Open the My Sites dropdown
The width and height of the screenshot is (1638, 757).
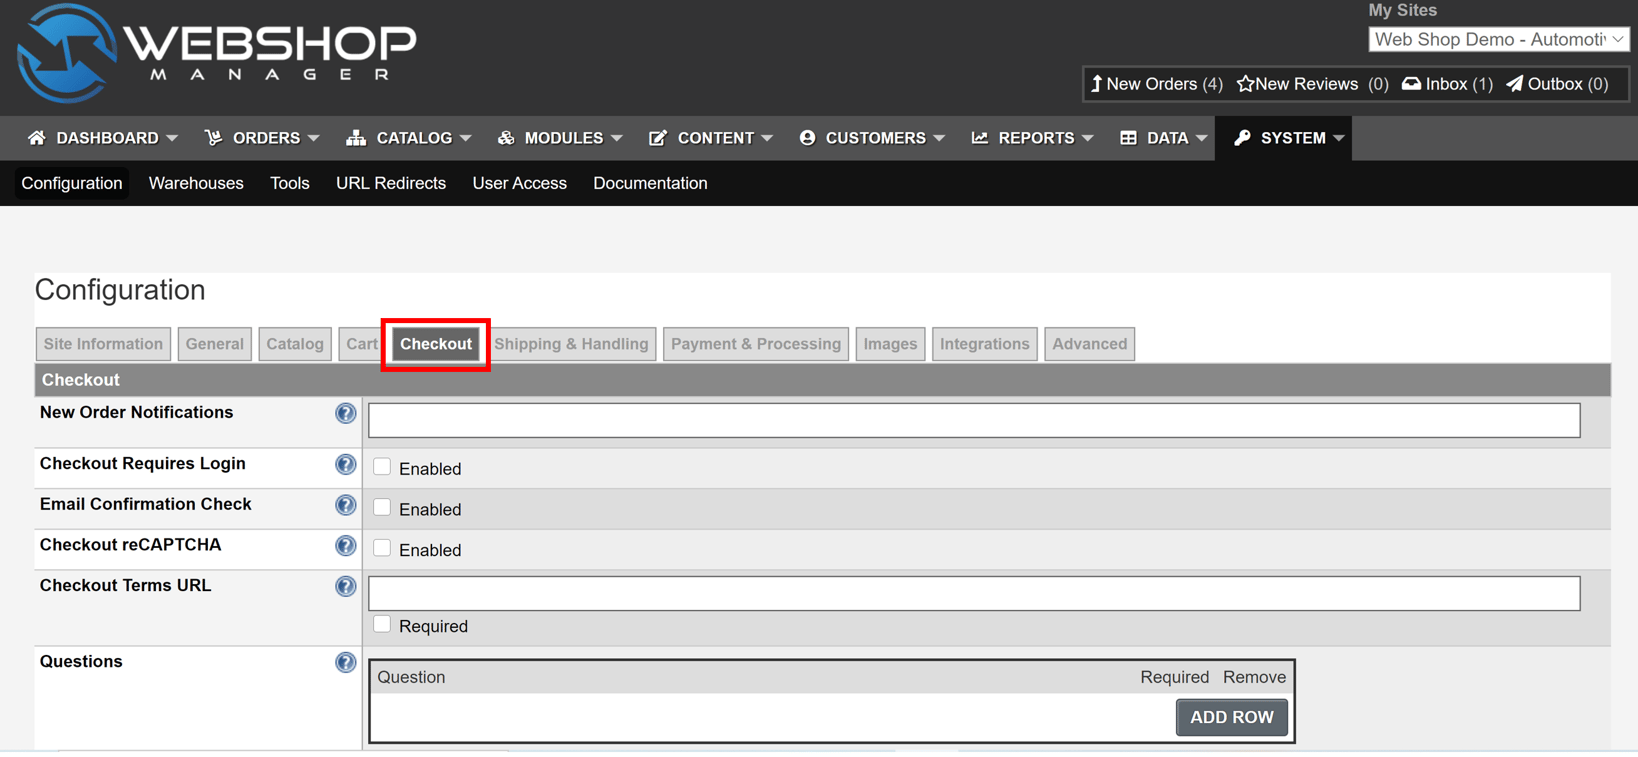tap(1498, 39)
